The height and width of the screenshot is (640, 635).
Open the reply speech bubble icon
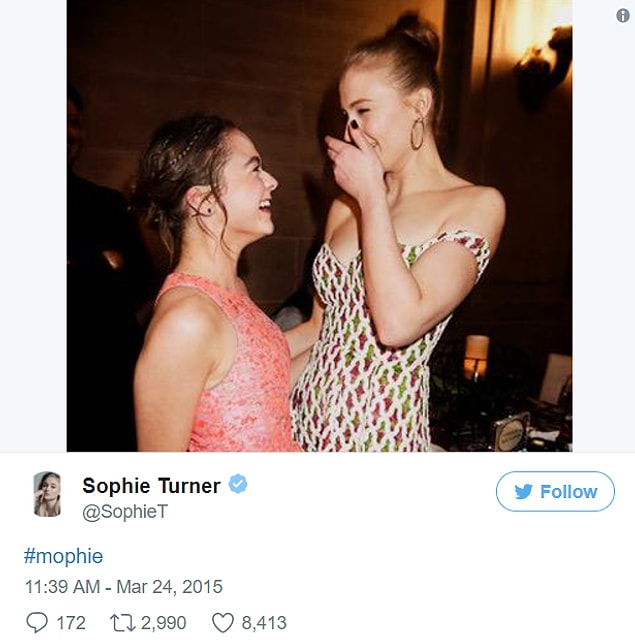click(37, 623)
